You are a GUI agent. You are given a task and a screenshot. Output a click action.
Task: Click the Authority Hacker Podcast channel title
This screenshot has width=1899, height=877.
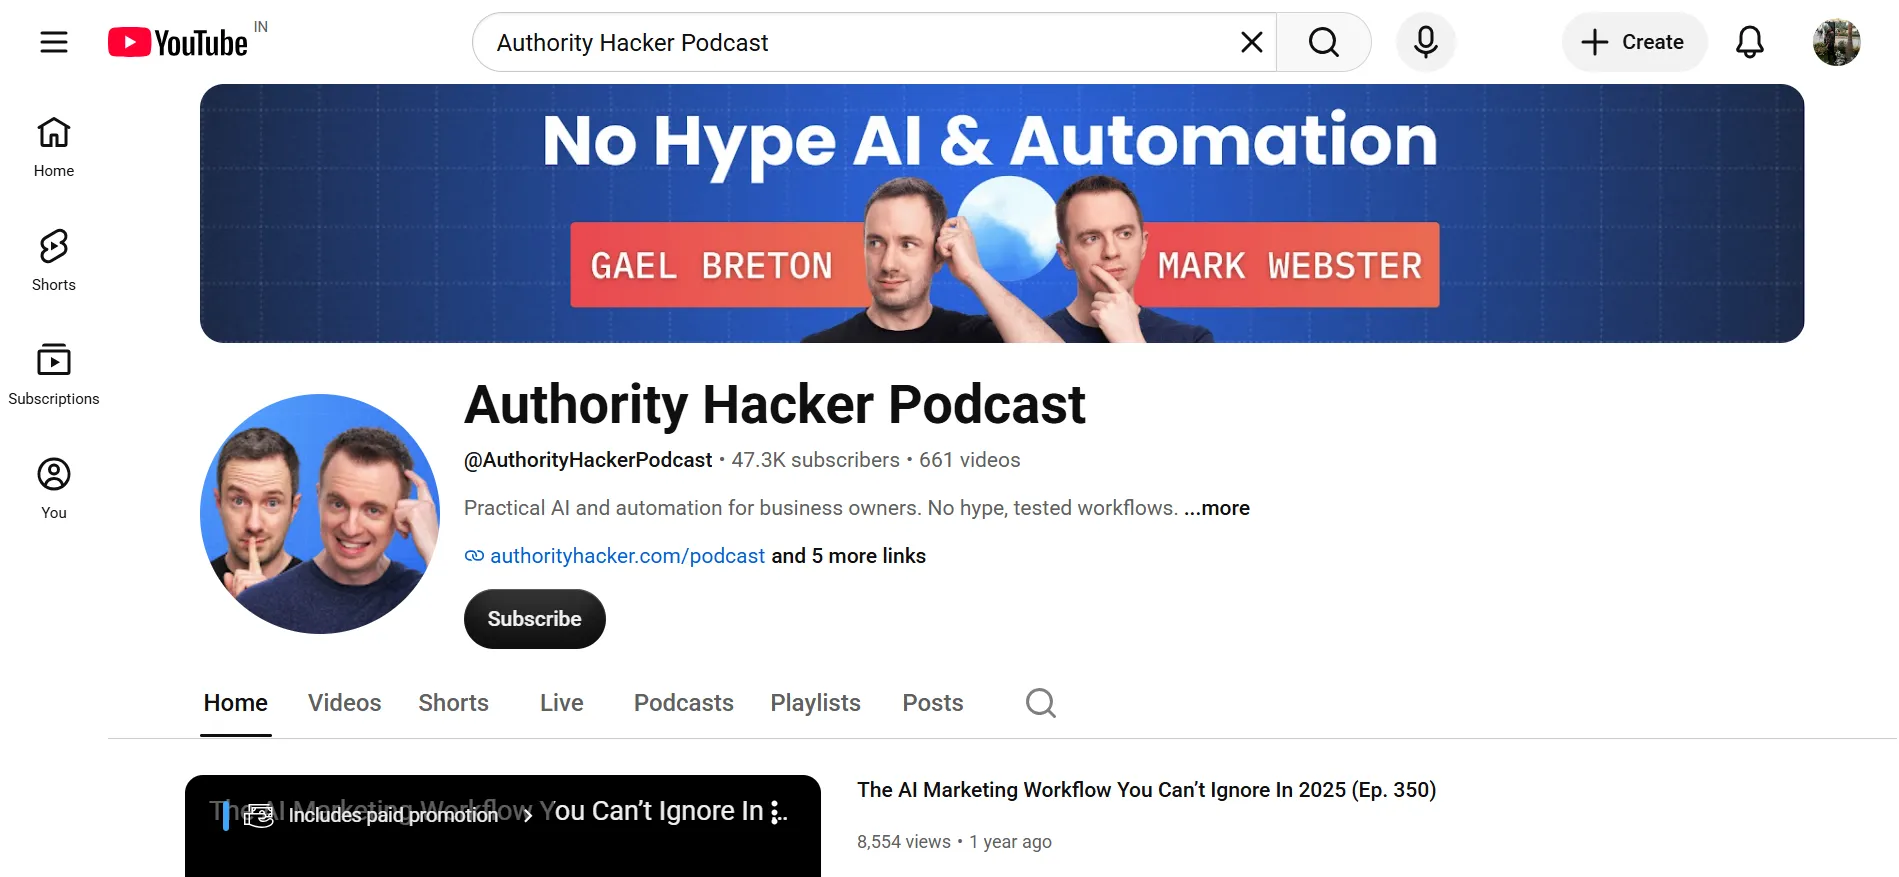pos(775,405)
